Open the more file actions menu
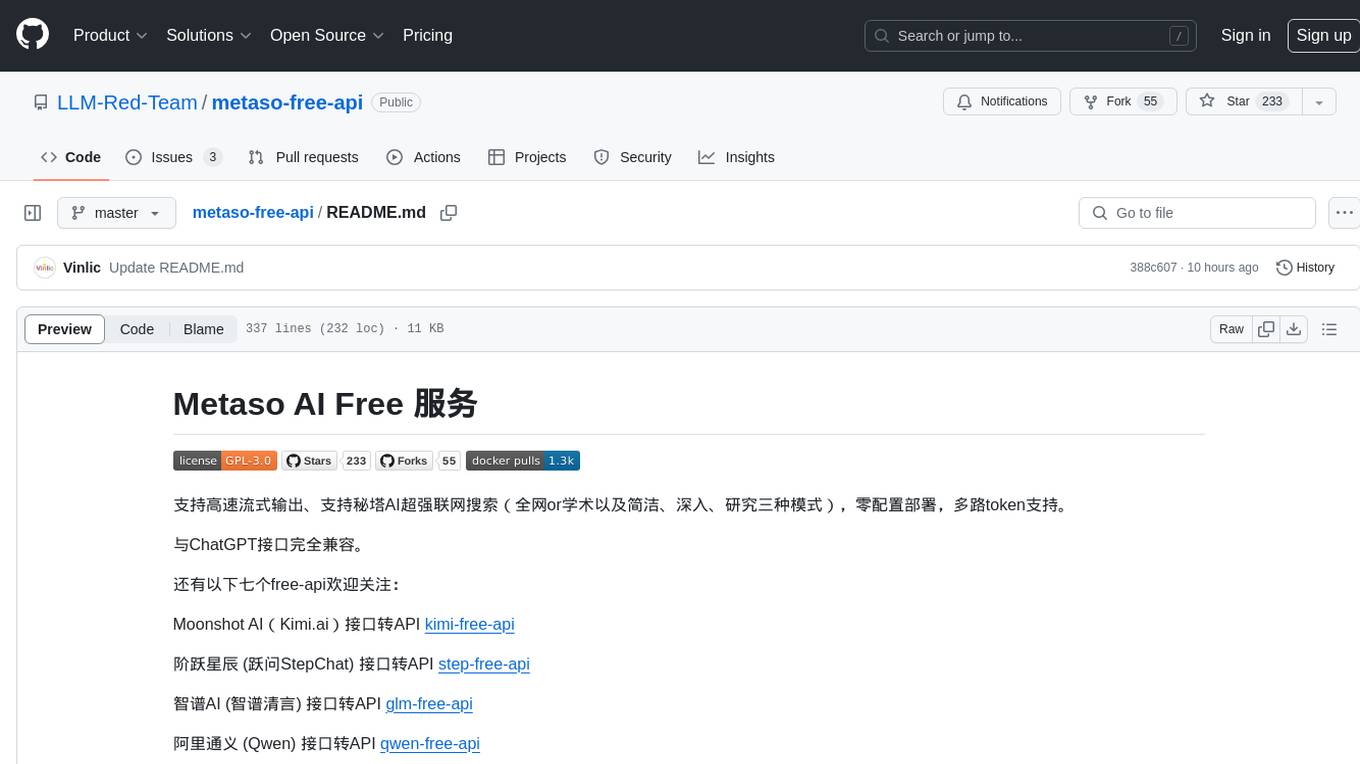 tap(1344, 213)
